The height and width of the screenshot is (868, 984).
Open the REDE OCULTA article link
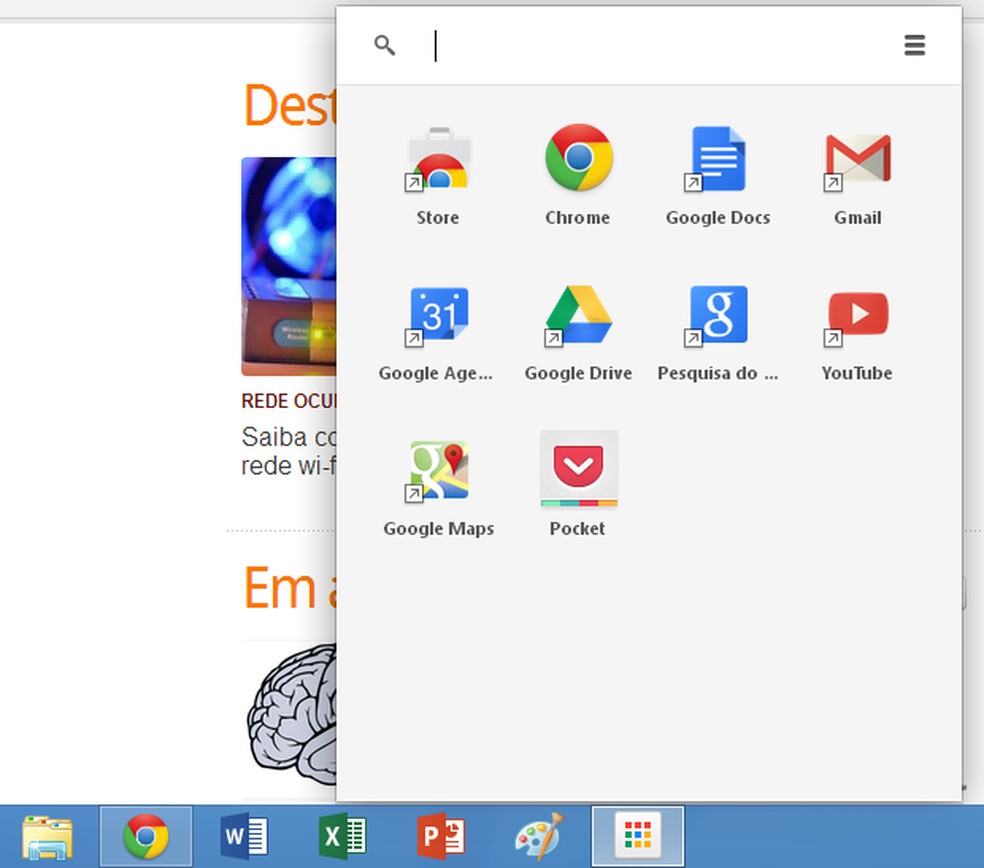pyautogui.click(x=285, y=401)
